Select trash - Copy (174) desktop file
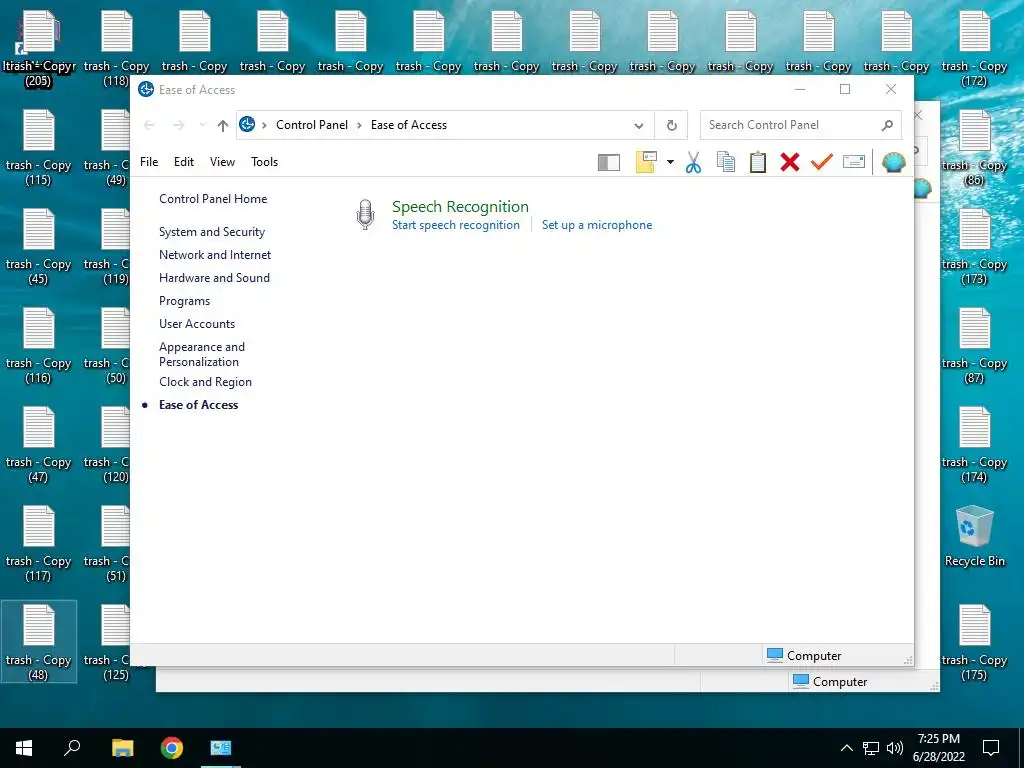This screenshot has height=768, width=1024. click(974, 445)
